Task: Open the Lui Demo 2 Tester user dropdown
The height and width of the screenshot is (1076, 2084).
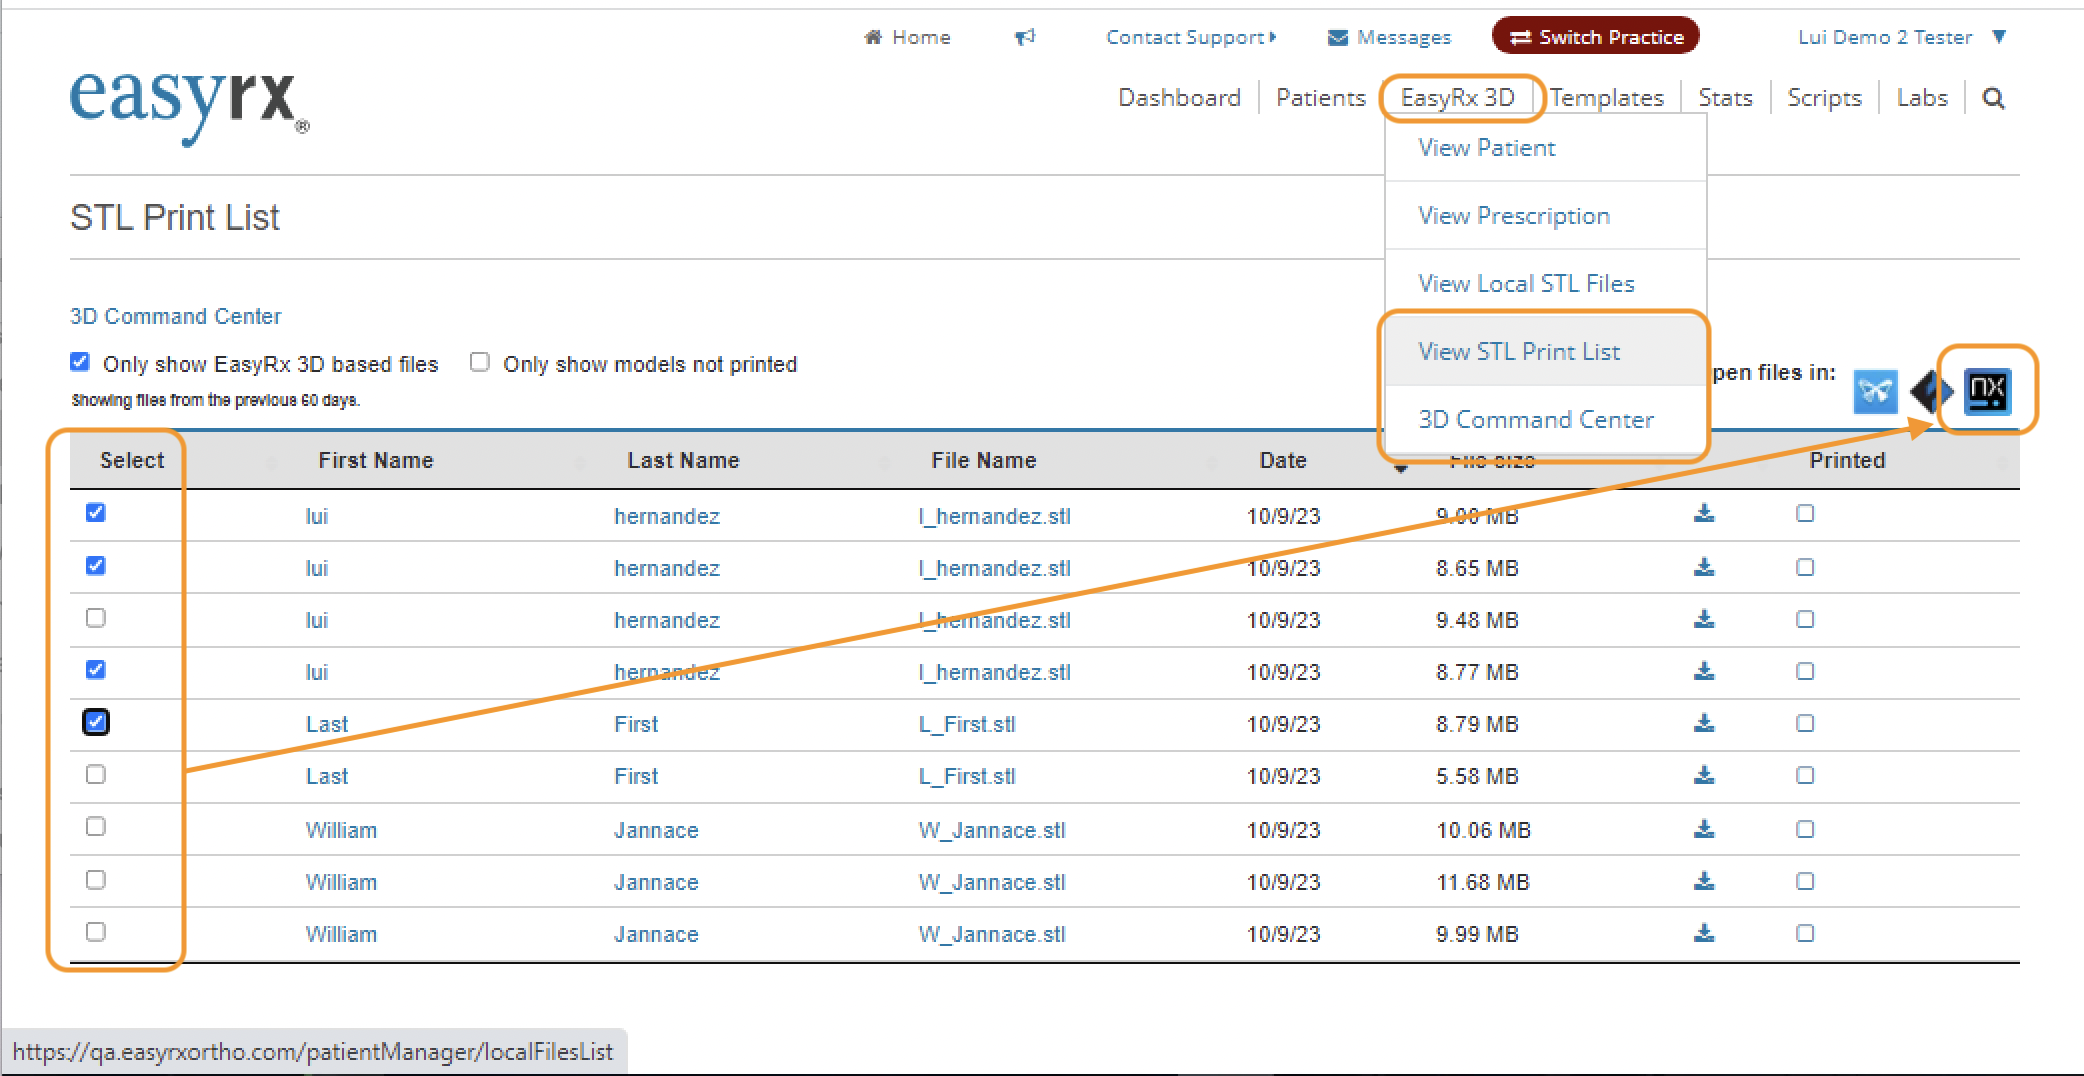Action: (1902, 37)
